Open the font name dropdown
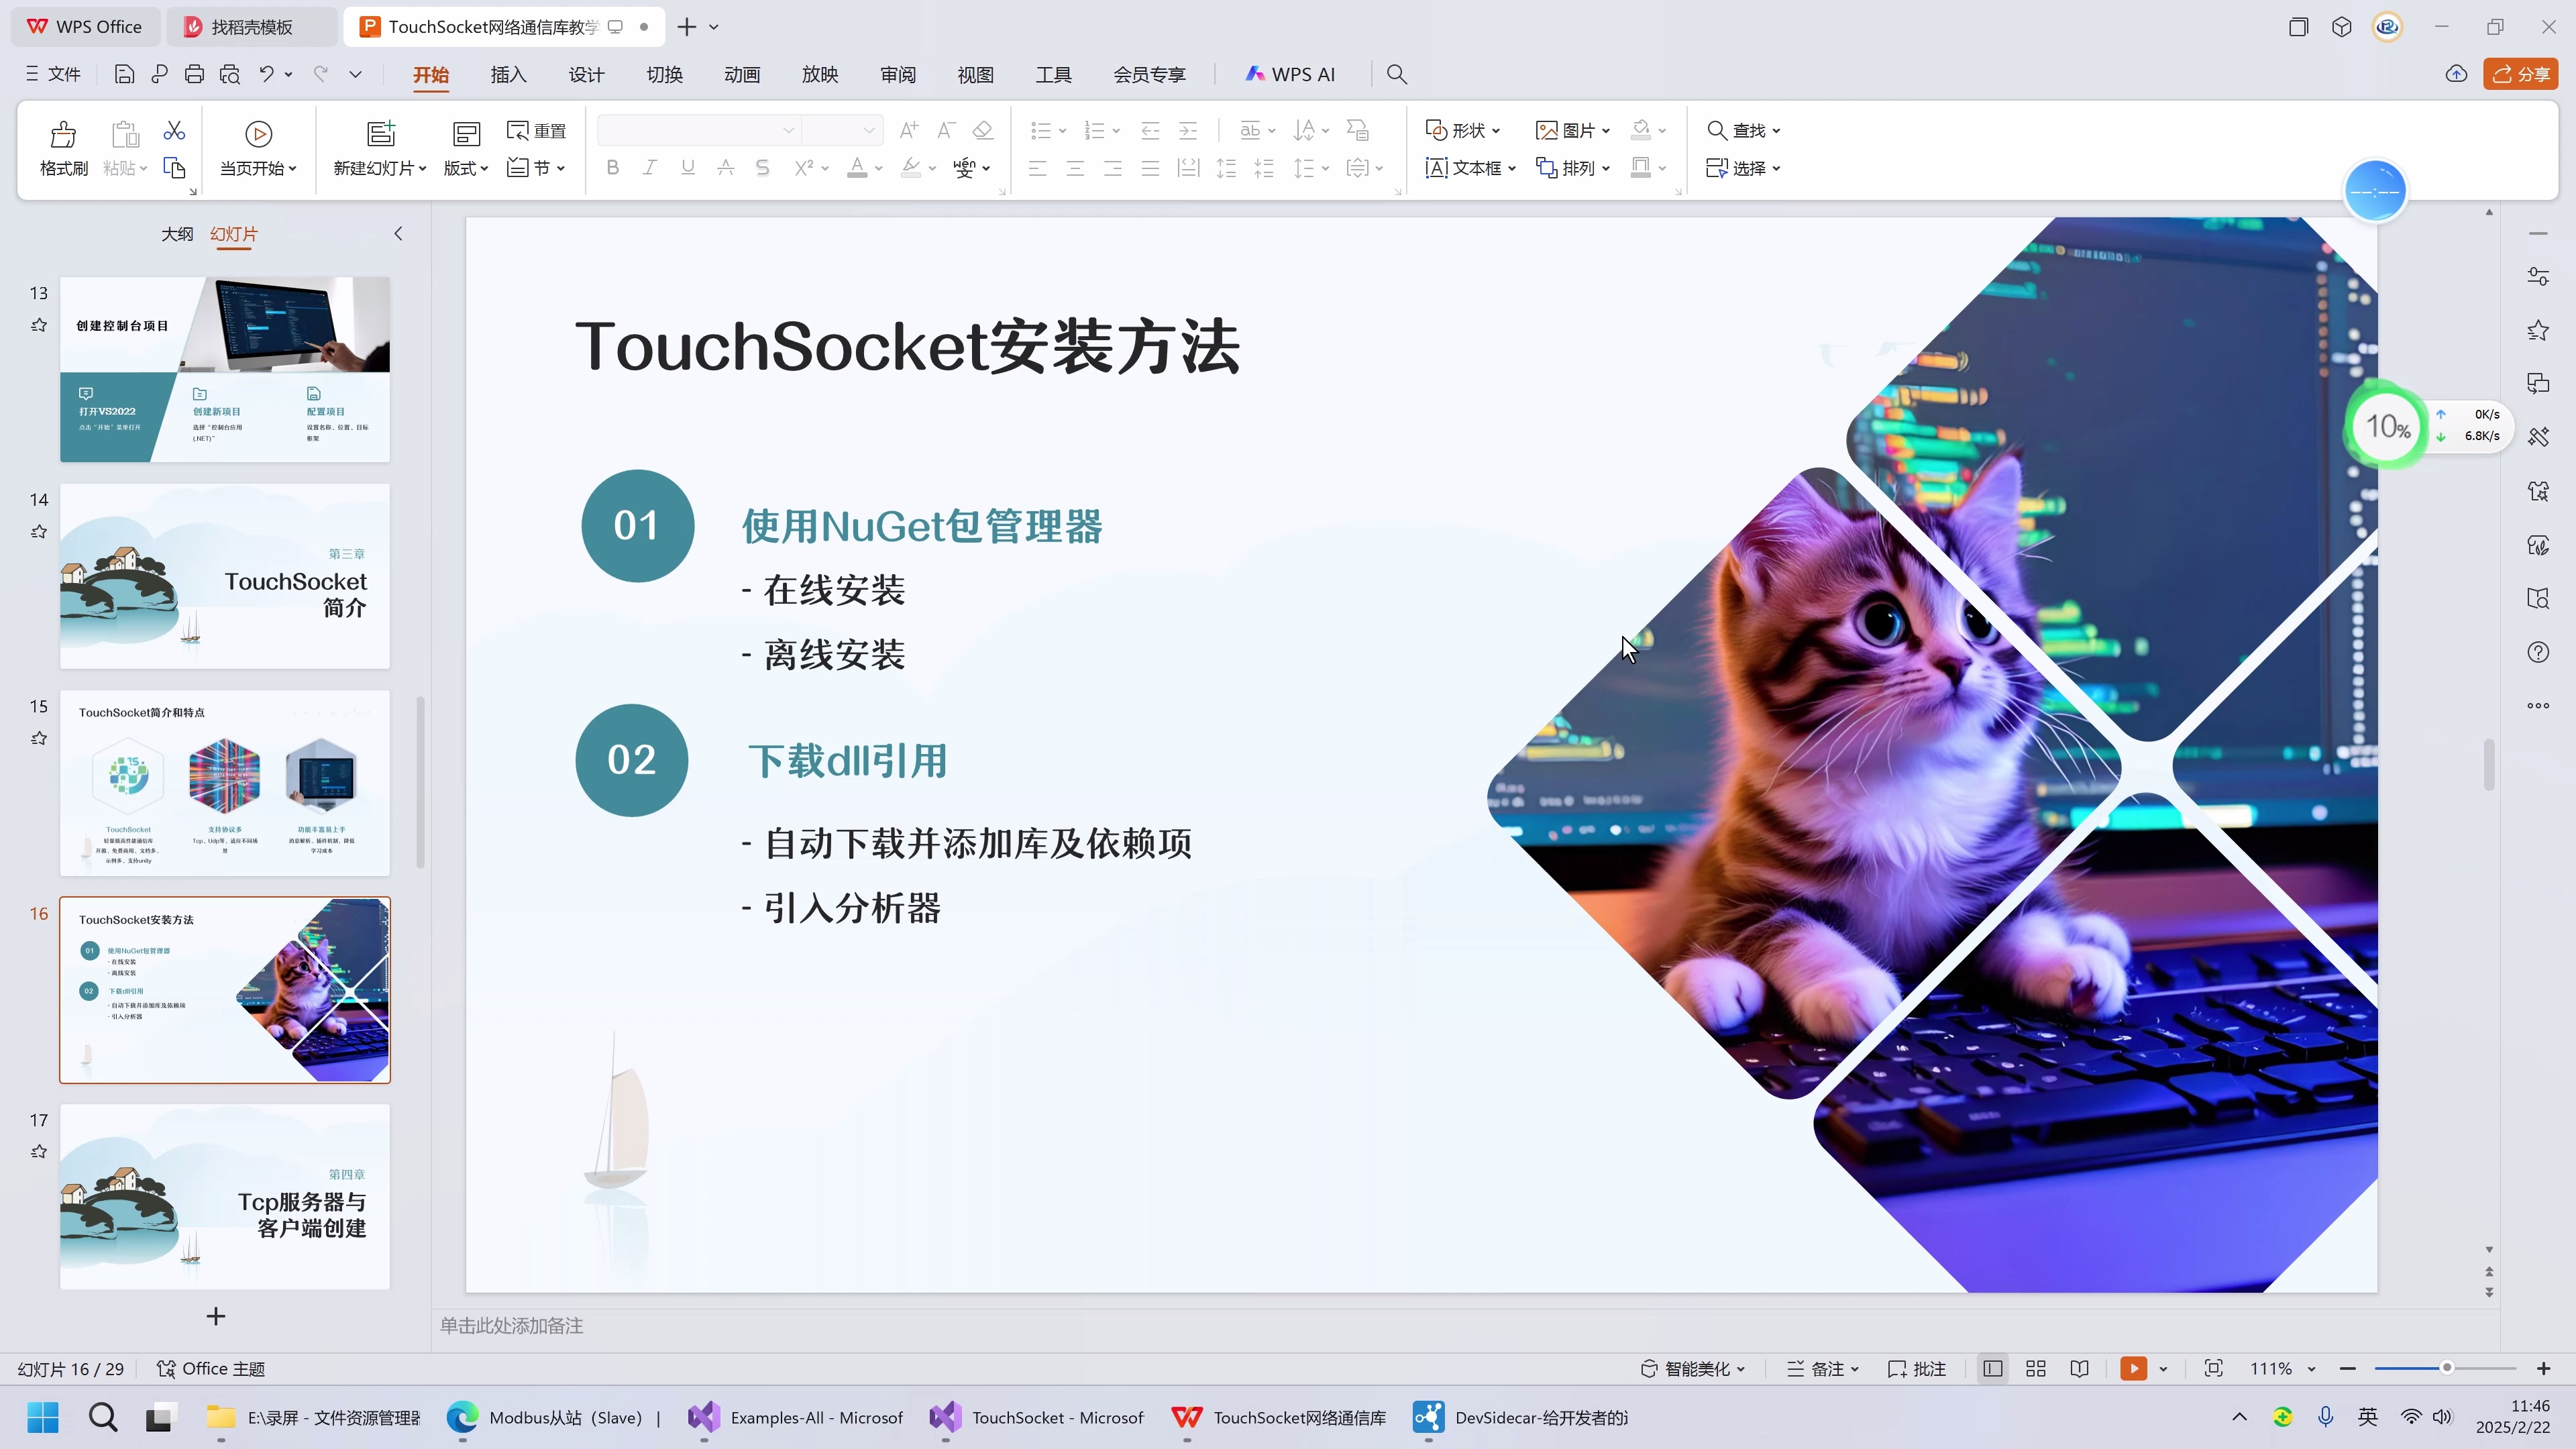Screen dimensions: 2576x1449 coord(788,130)
